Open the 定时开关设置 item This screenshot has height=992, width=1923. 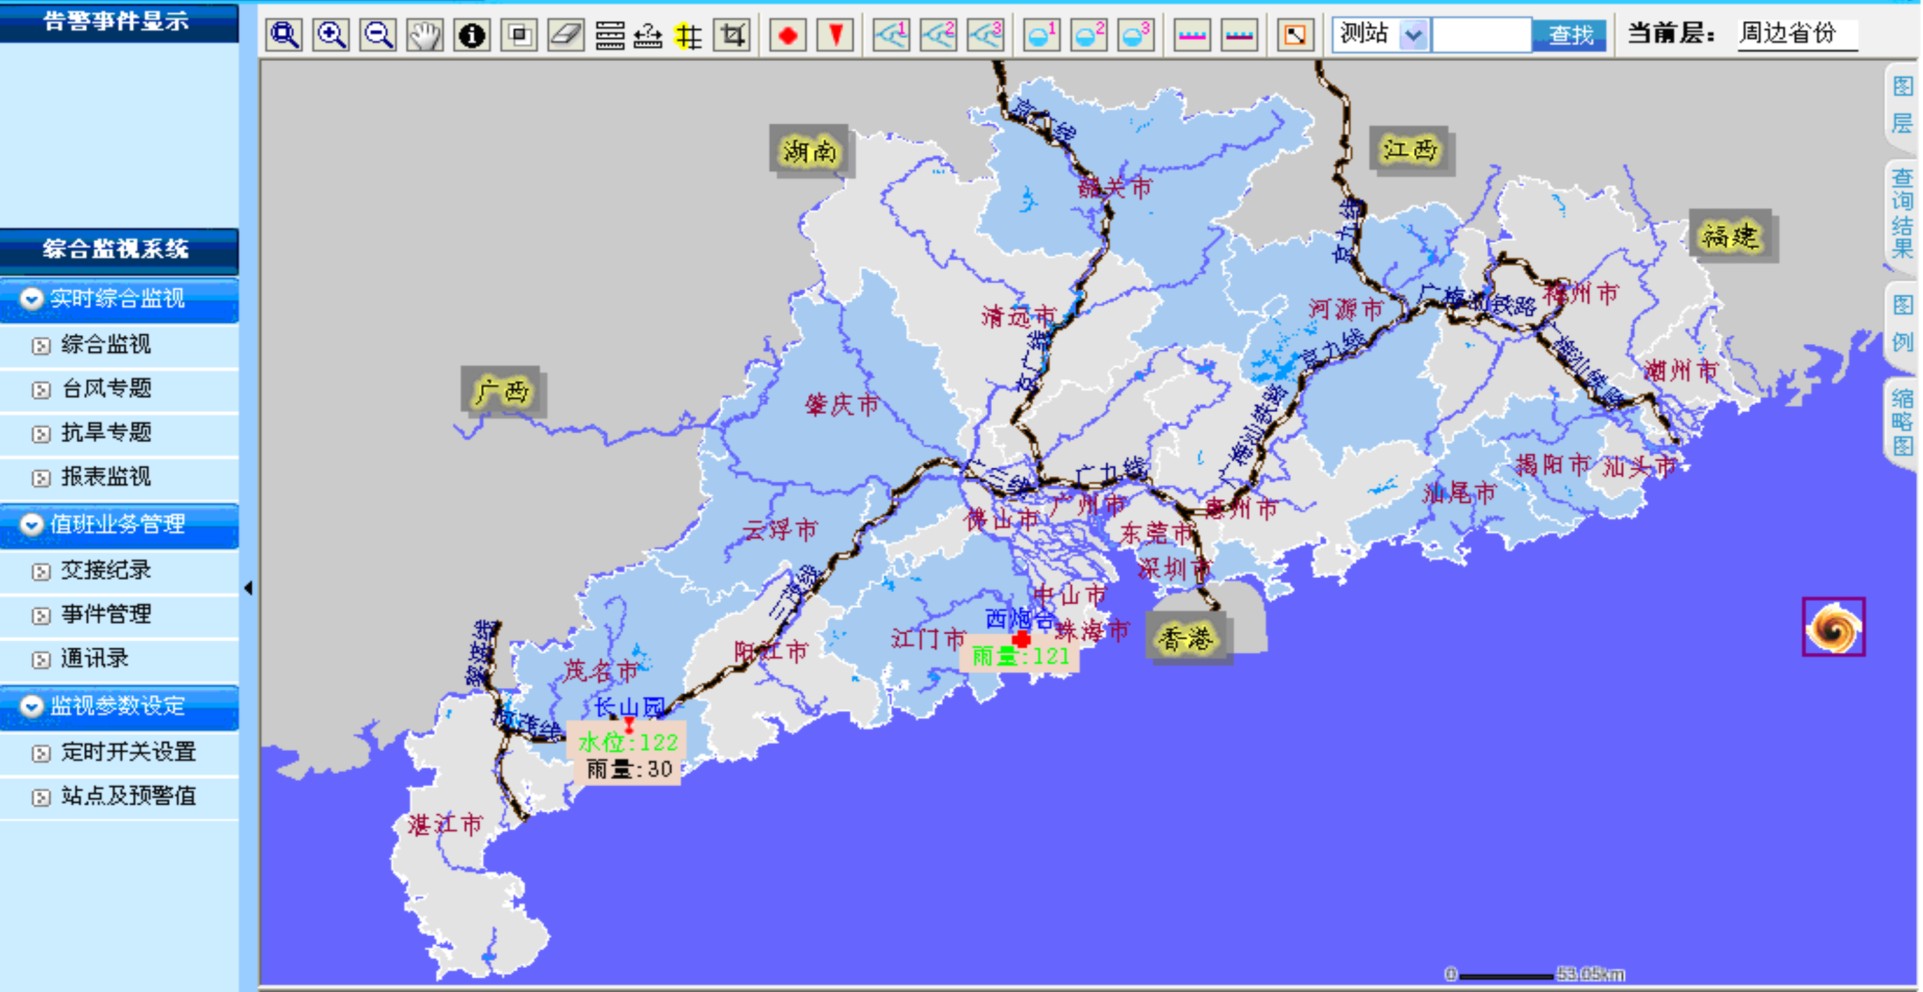pos(128,752)
